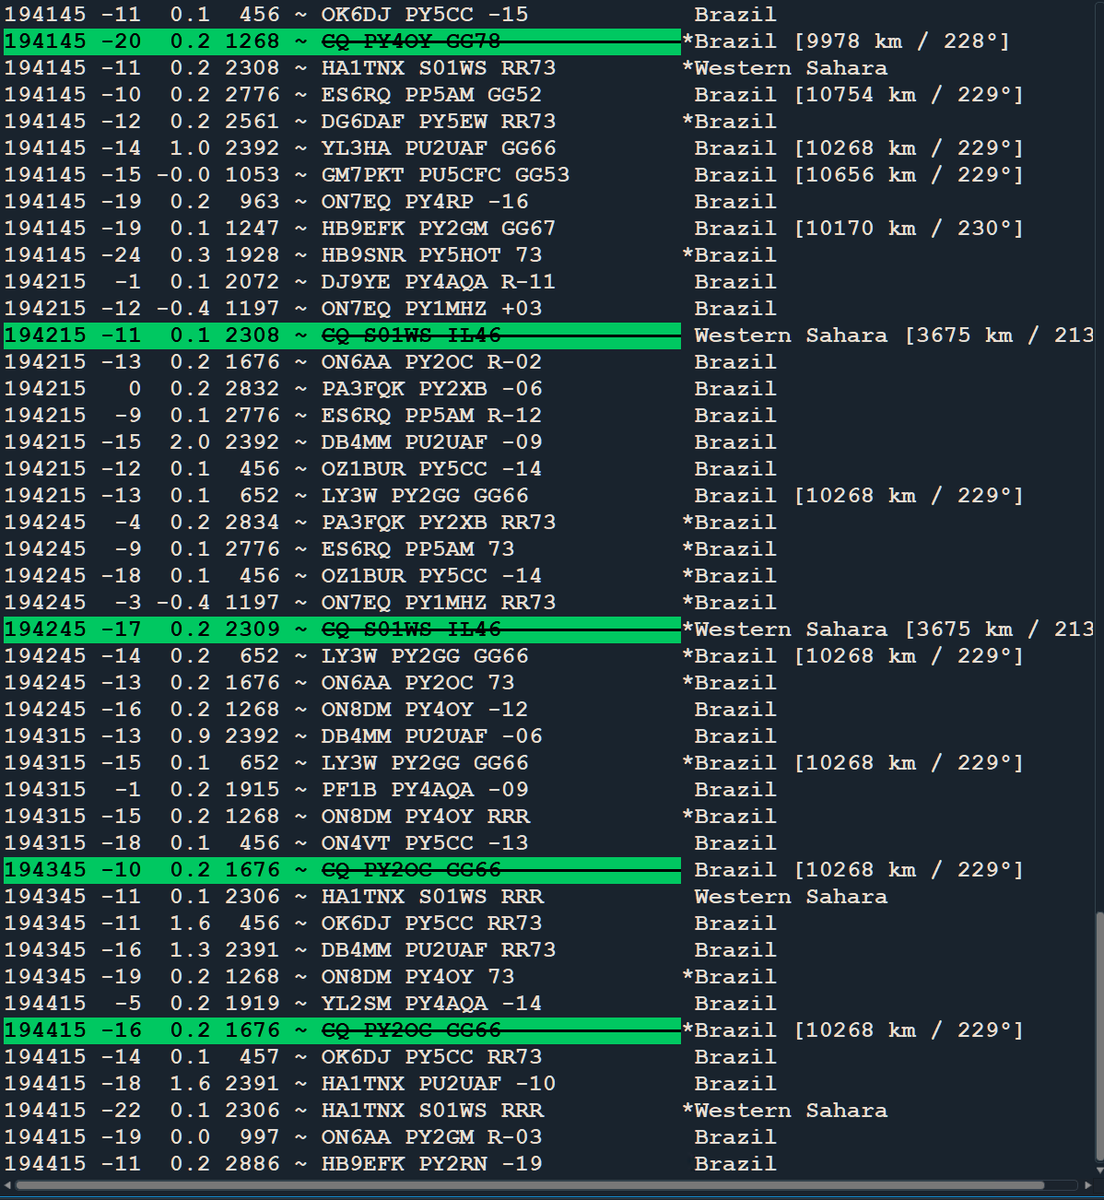
Task: Select the DB4MM PU2UAF -06 row
Action: [548, 736]
